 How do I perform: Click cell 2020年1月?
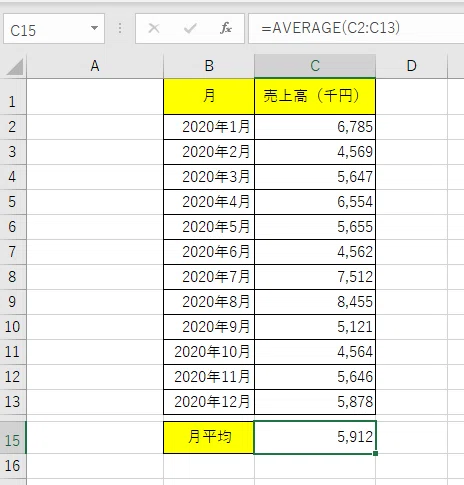click(x=209, y=127)
